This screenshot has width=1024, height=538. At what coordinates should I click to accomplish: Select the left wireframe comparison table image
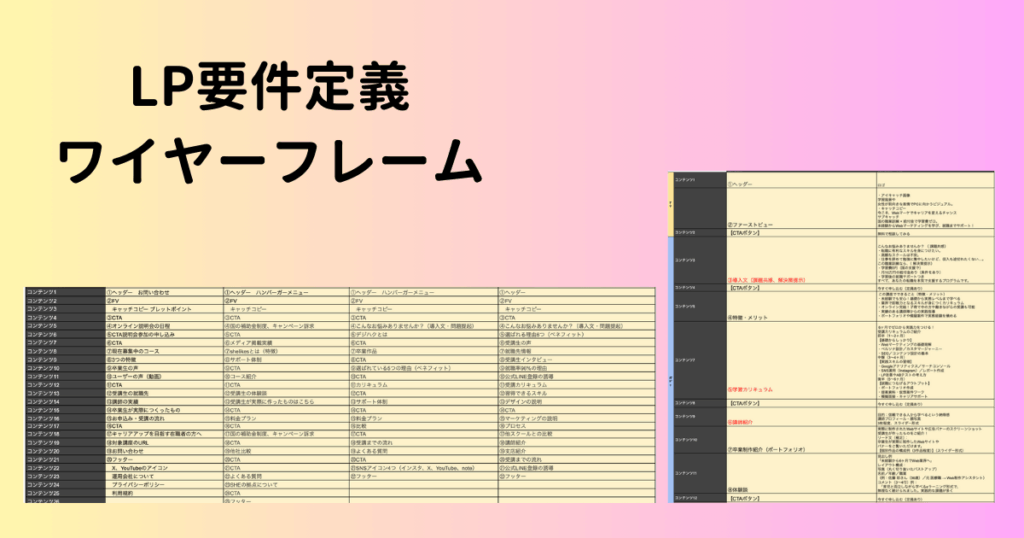340,395
